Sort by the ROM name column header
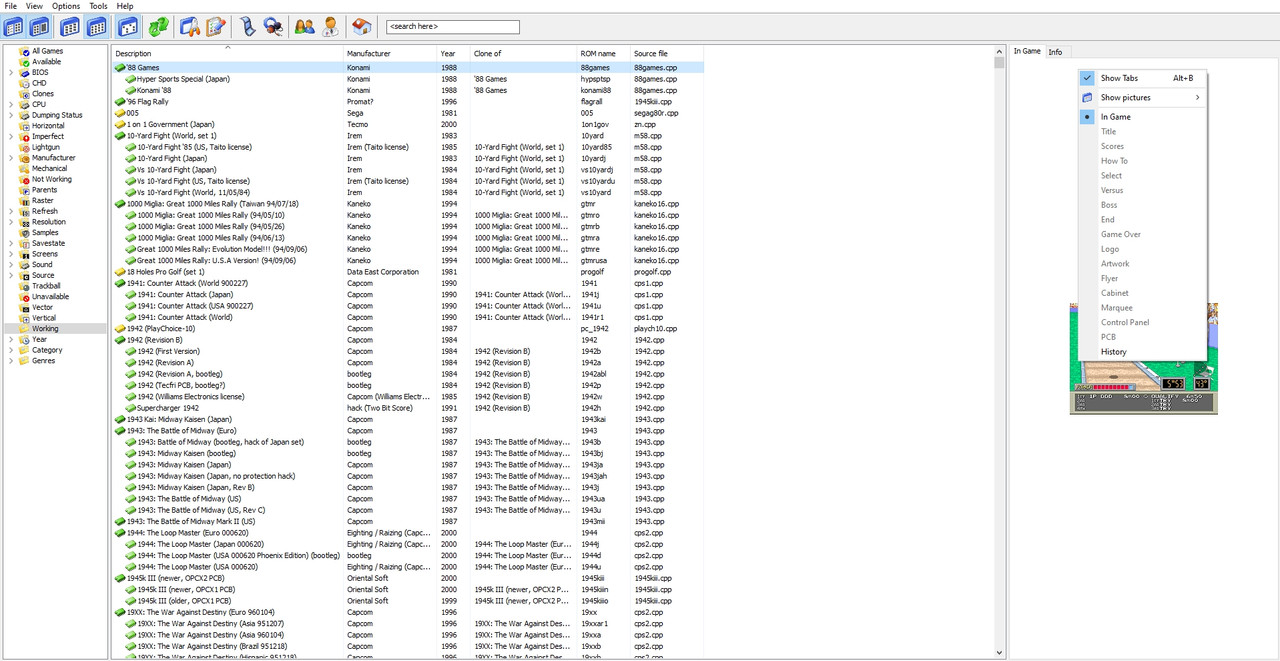 [x=604, y=53]
